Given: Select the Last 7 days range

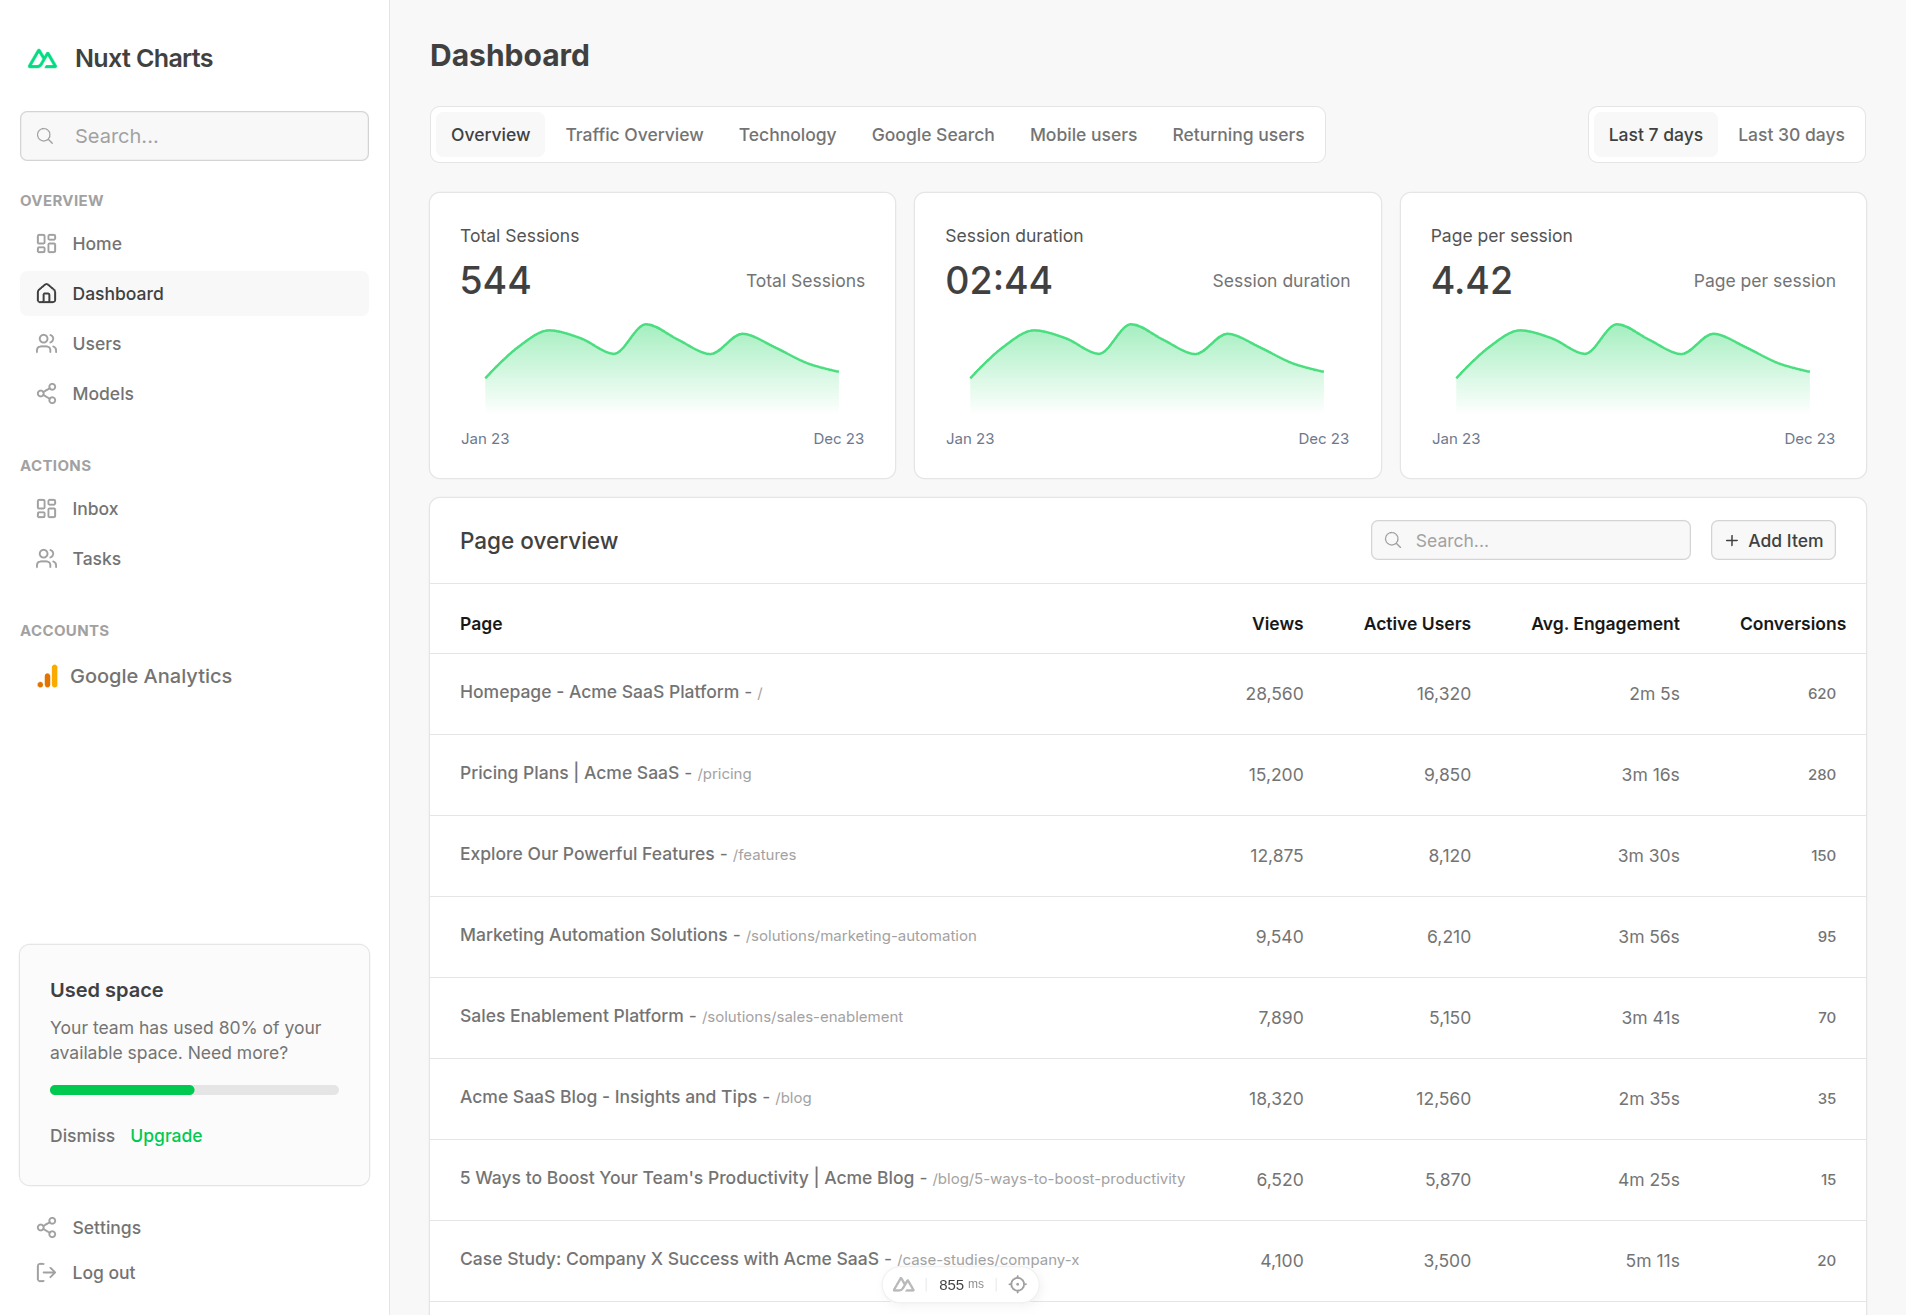Looking at the screenshot, I should pos(1655,135).
